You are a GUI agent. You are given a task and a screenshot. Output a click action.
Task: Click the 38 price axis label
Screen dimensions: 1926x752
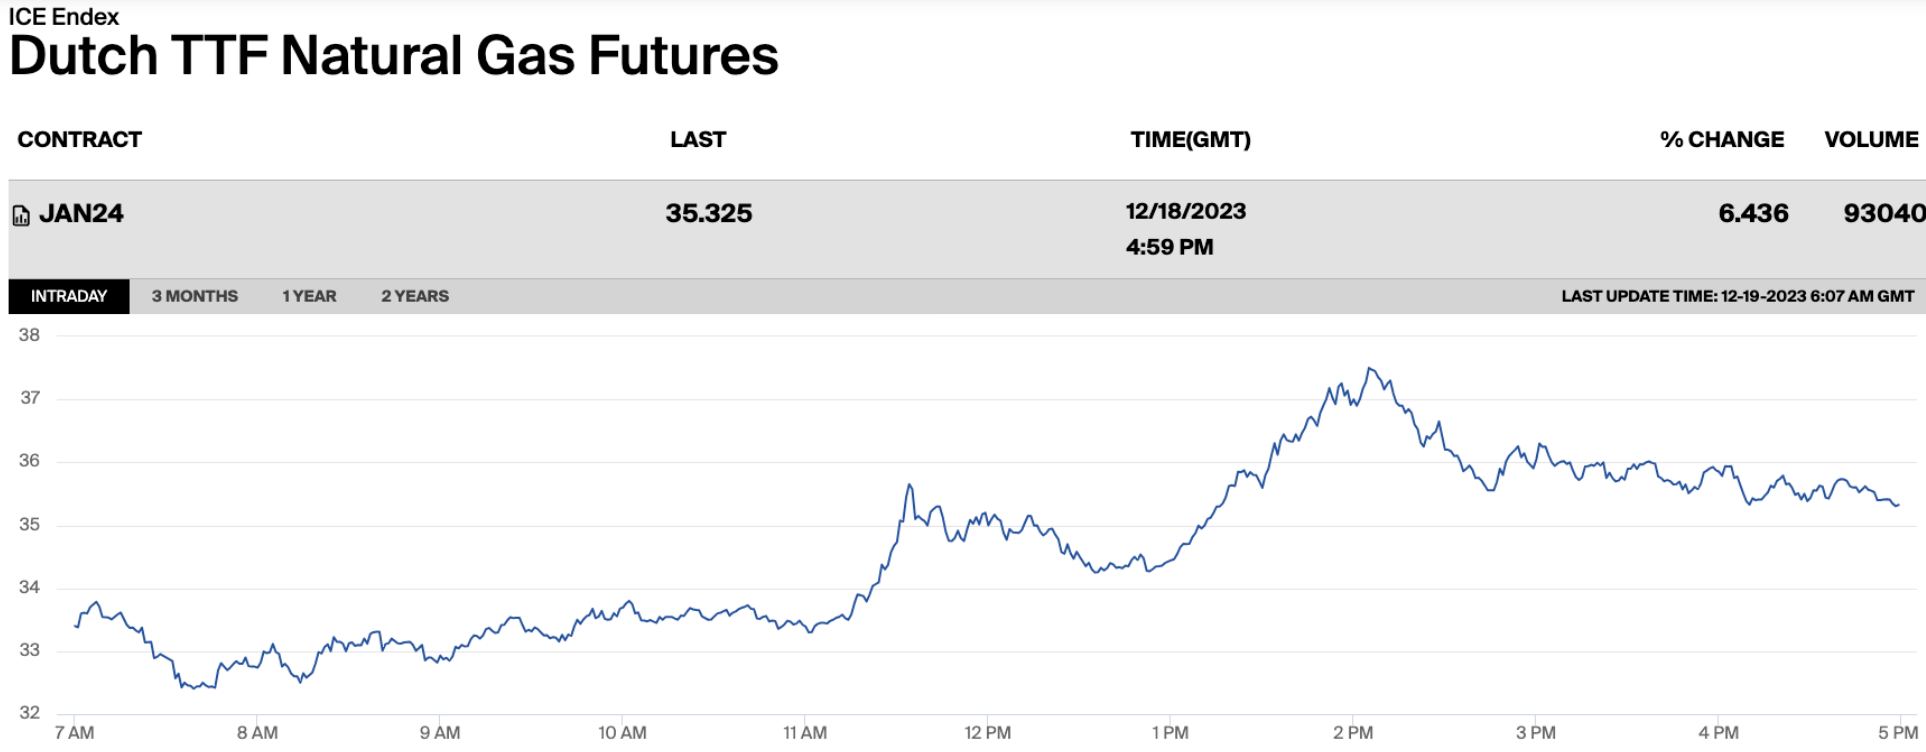pyautogui.click(x=30, y=336)
